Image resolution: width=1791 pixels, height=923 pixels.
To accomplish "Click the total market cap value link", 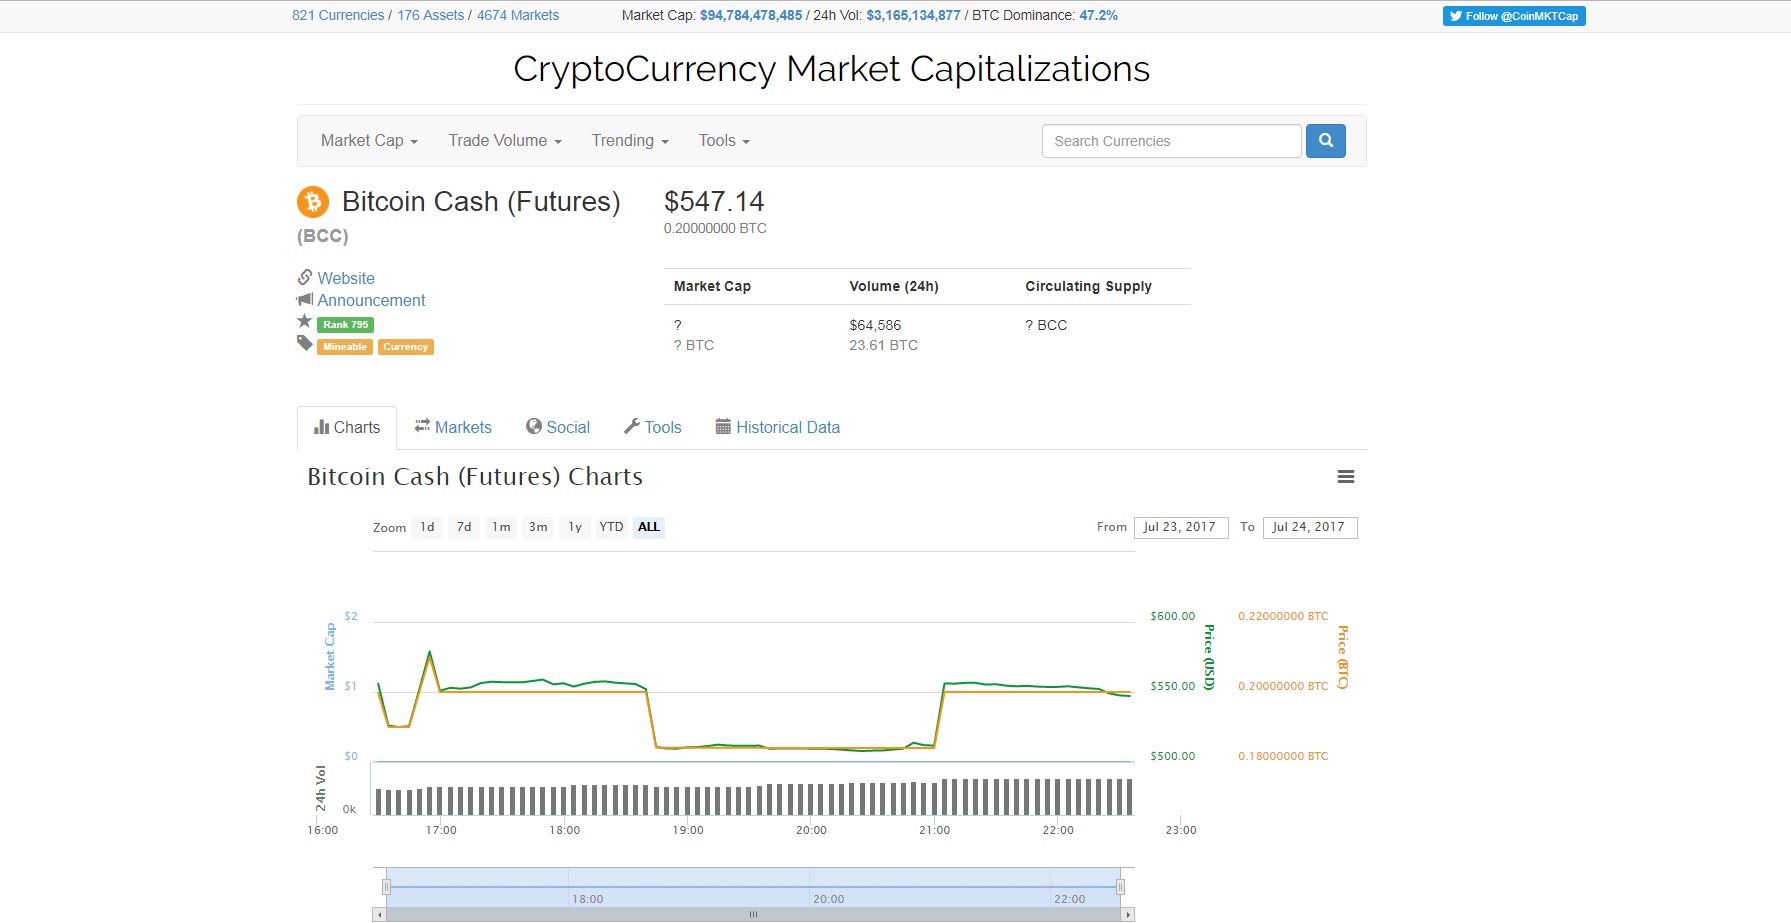I will coord(751,15).
